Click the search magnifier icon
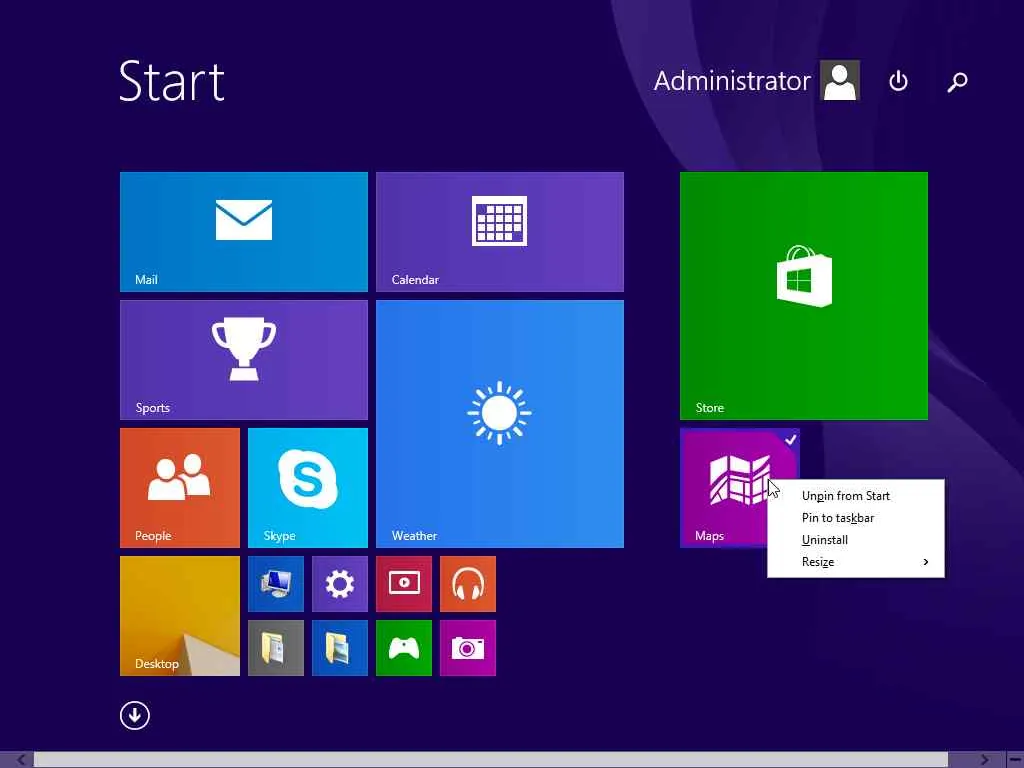This screenshot has height=768, width=1024. point(957,82)
